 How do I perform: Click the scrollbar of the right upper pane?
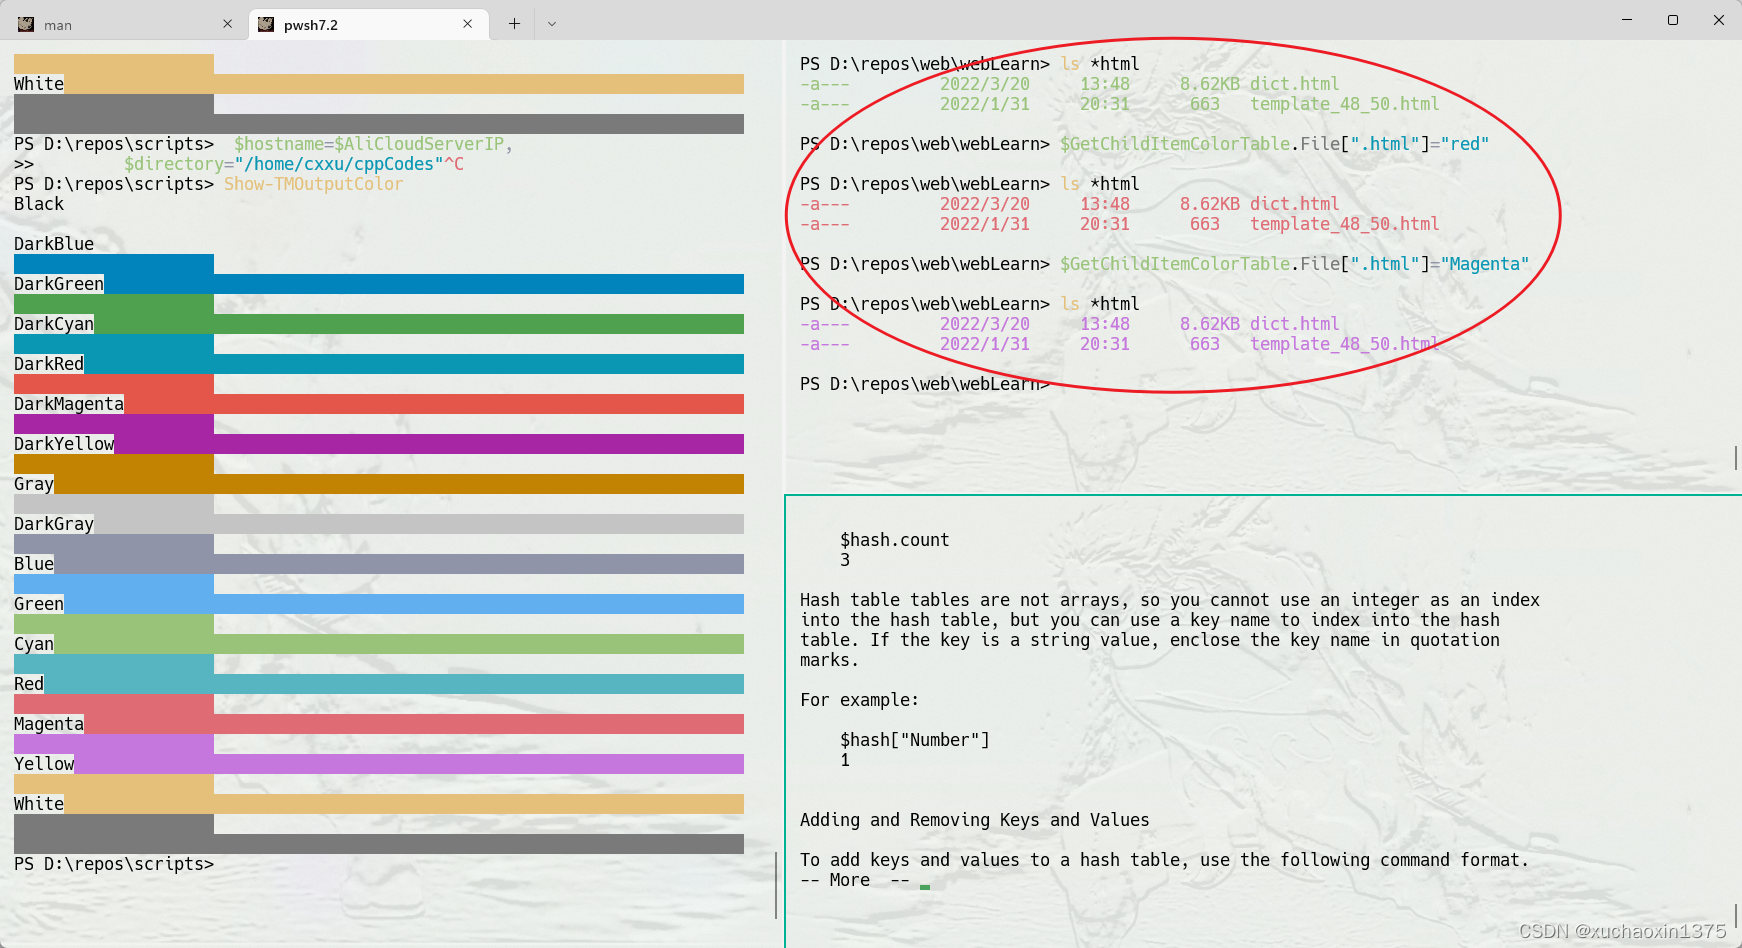pos(1735,458)
